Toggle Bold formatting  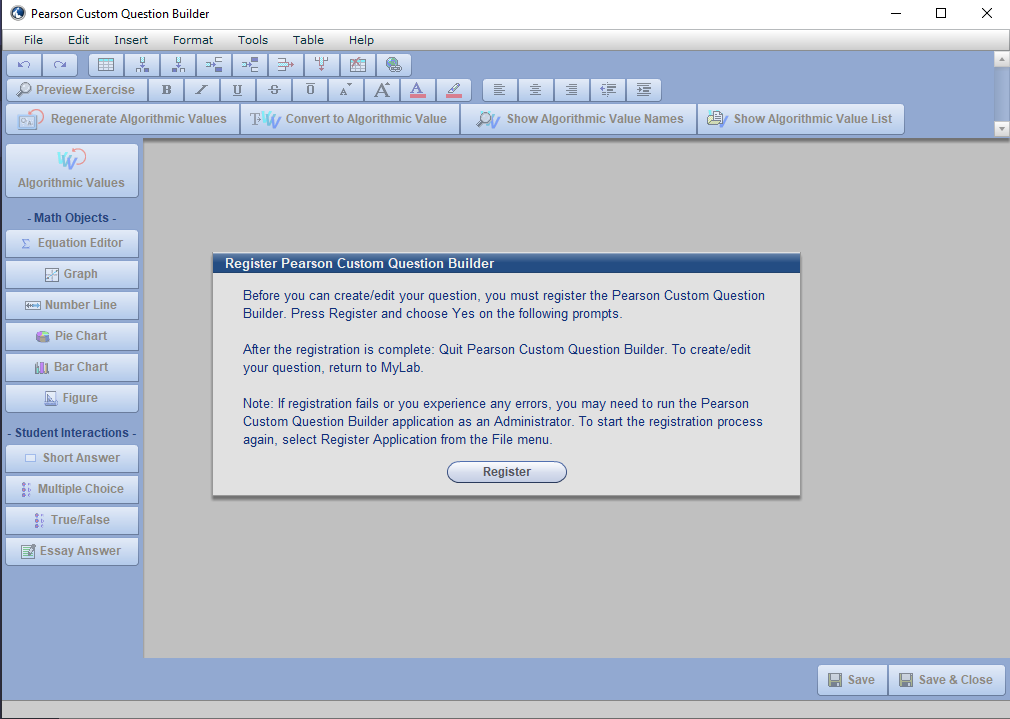(166, 90)
